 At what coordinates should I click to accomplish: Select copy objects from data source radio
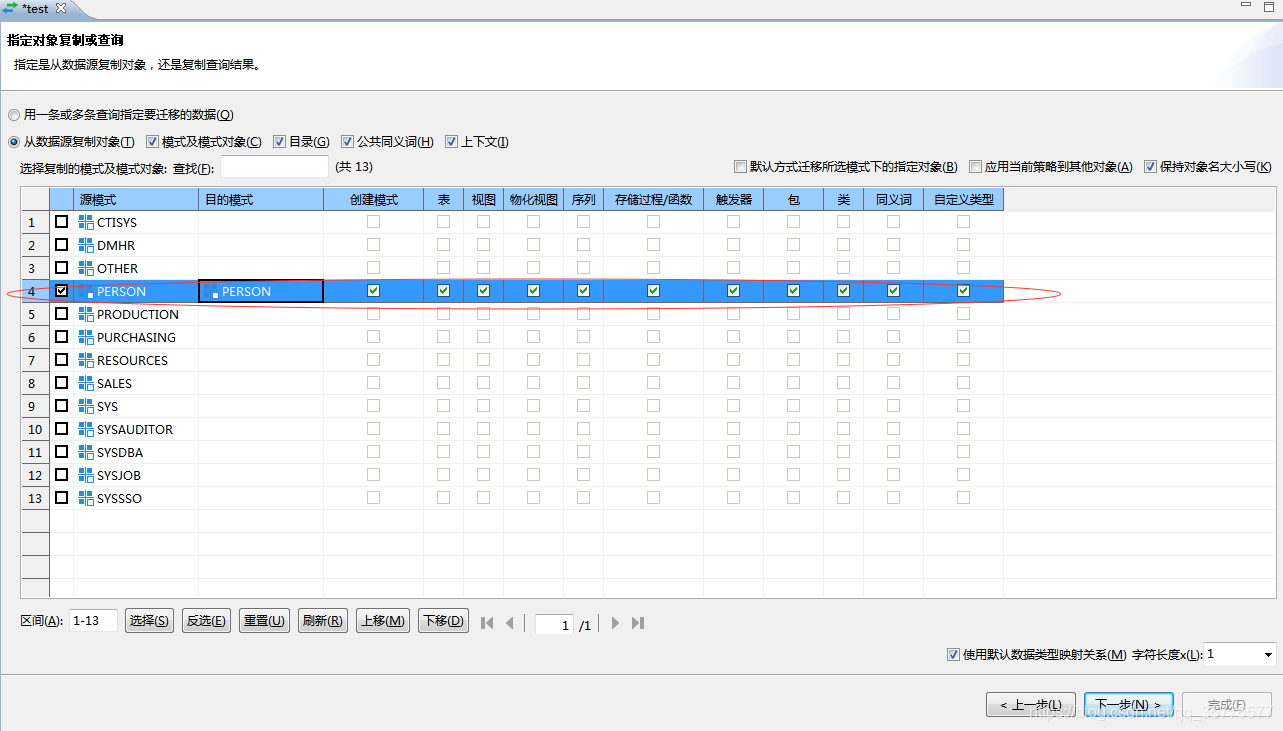14,142
